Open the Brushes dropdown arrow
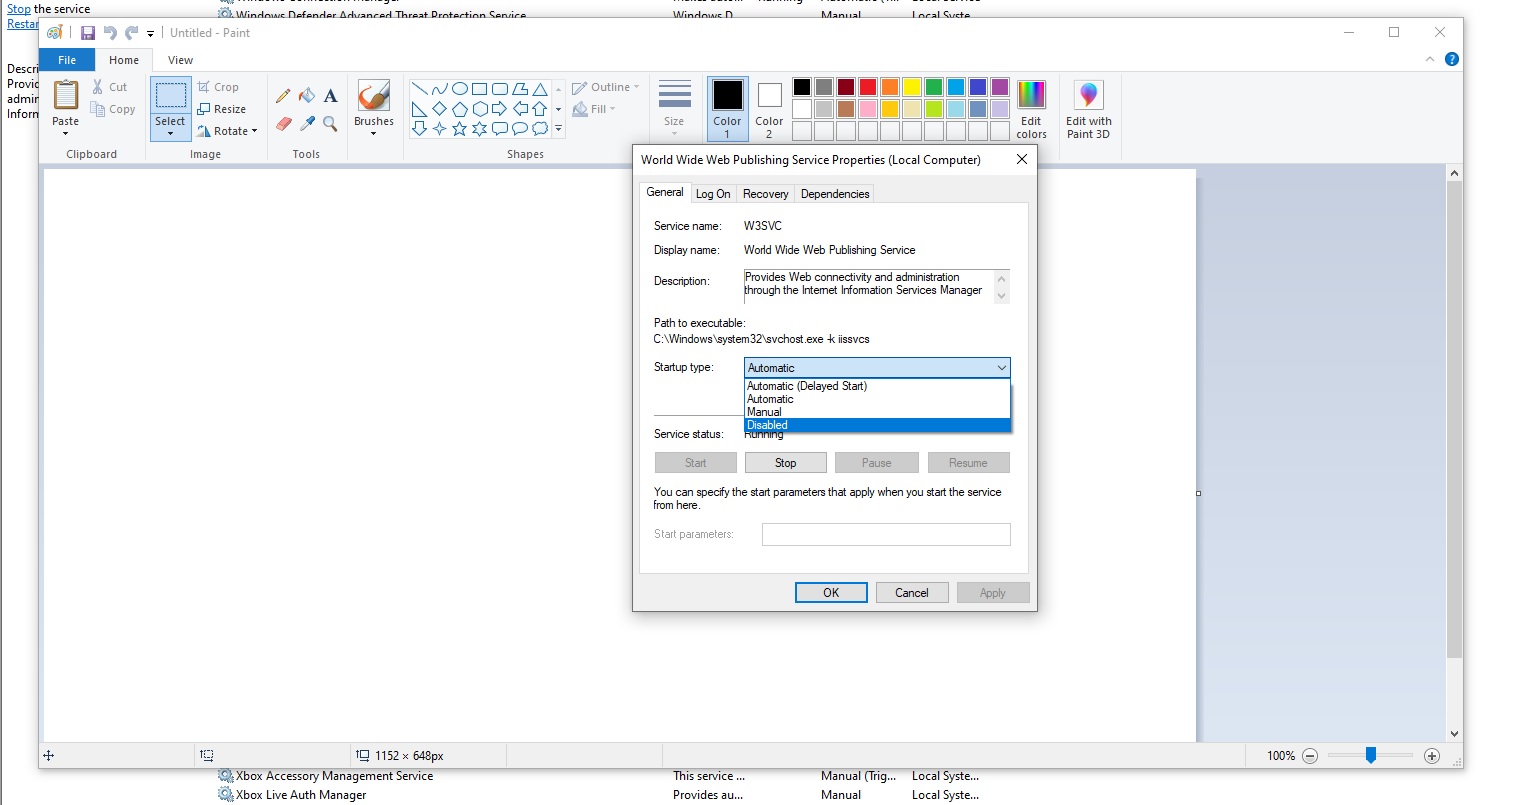Viewport: 1535px width, 805px height. pos(373,133)
